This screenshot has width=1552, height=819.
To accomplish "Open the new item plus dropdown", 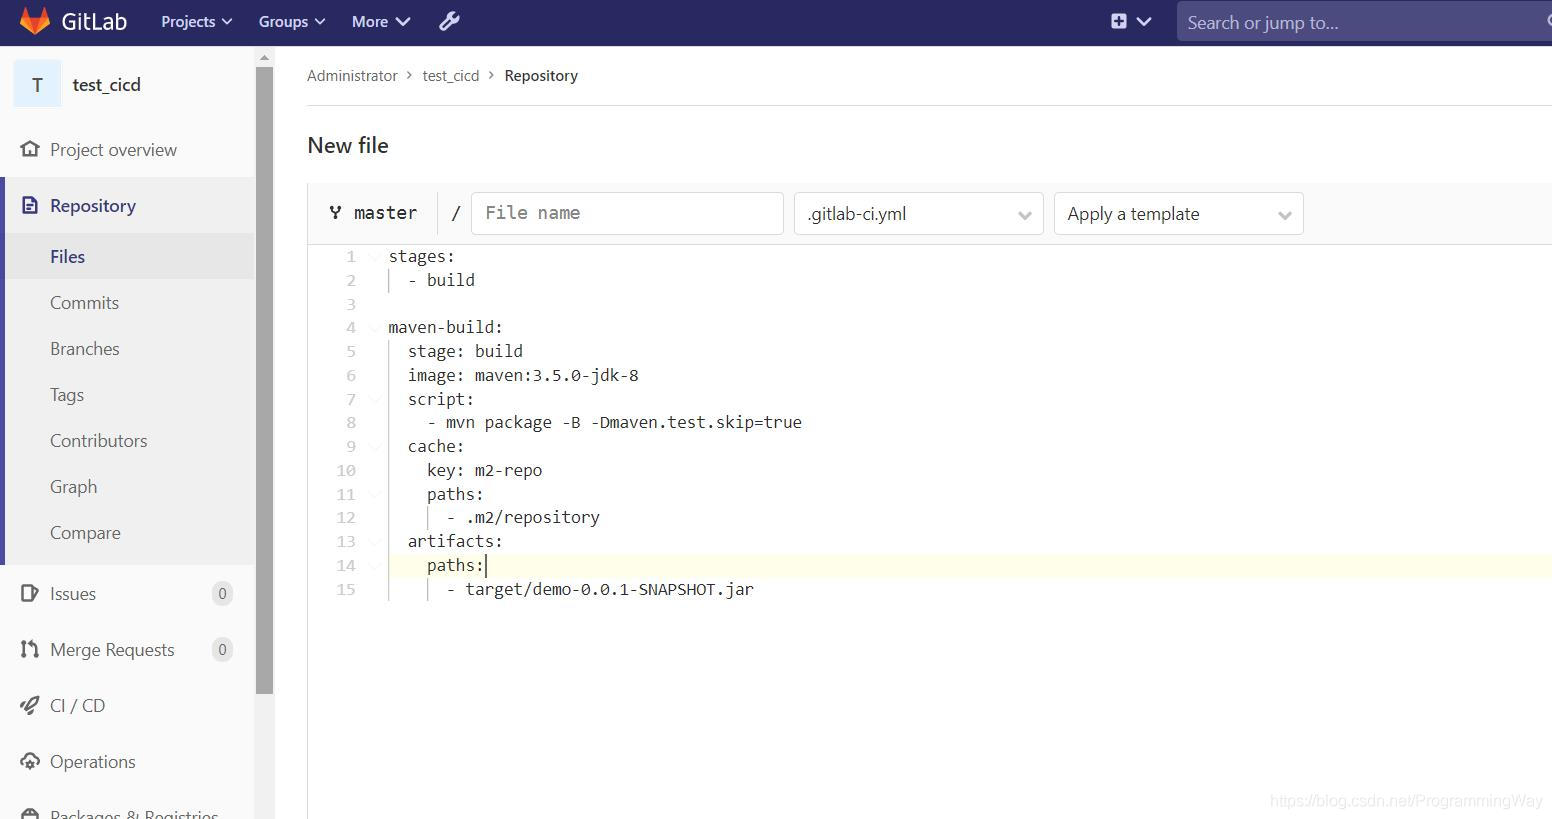I will click(1130, 21).
